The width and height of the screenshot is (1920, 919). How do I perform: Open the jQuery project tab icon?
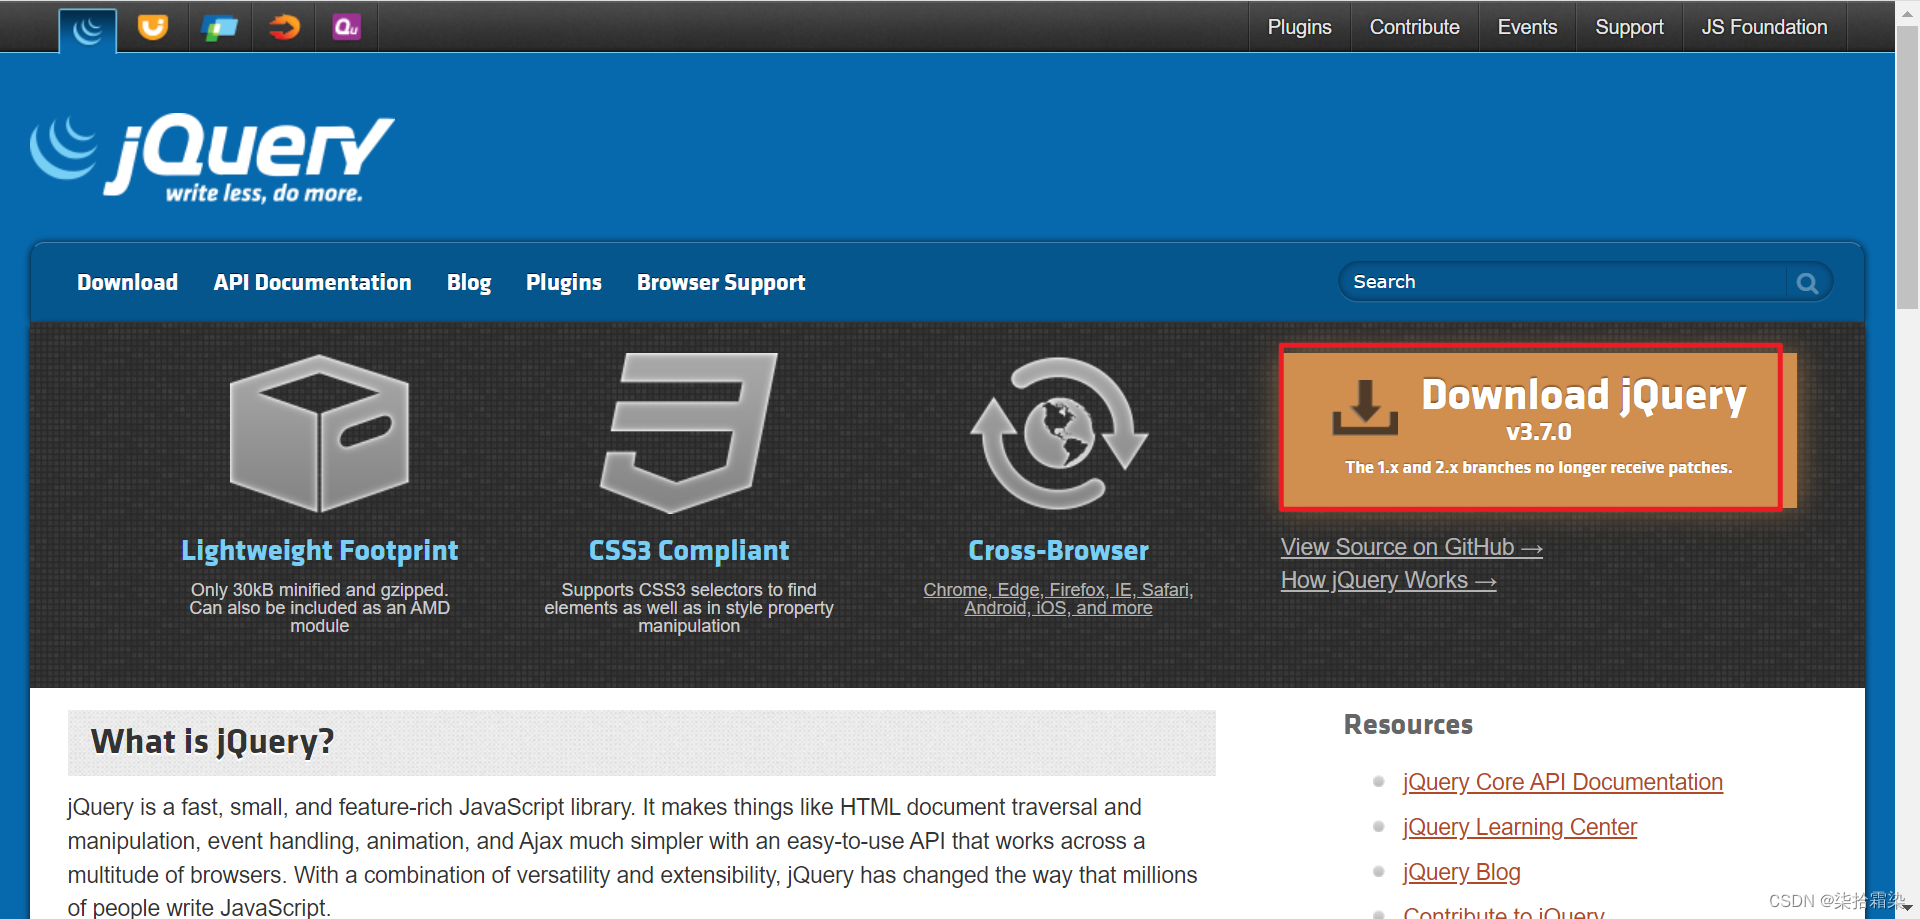click(88, 29)
